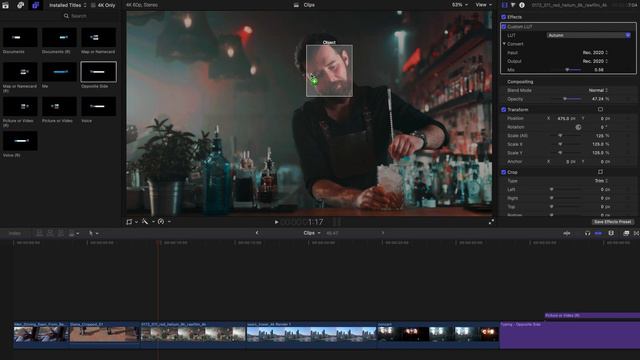Click the viewer Clips clapper icon
640x360 pixels.
296,5
